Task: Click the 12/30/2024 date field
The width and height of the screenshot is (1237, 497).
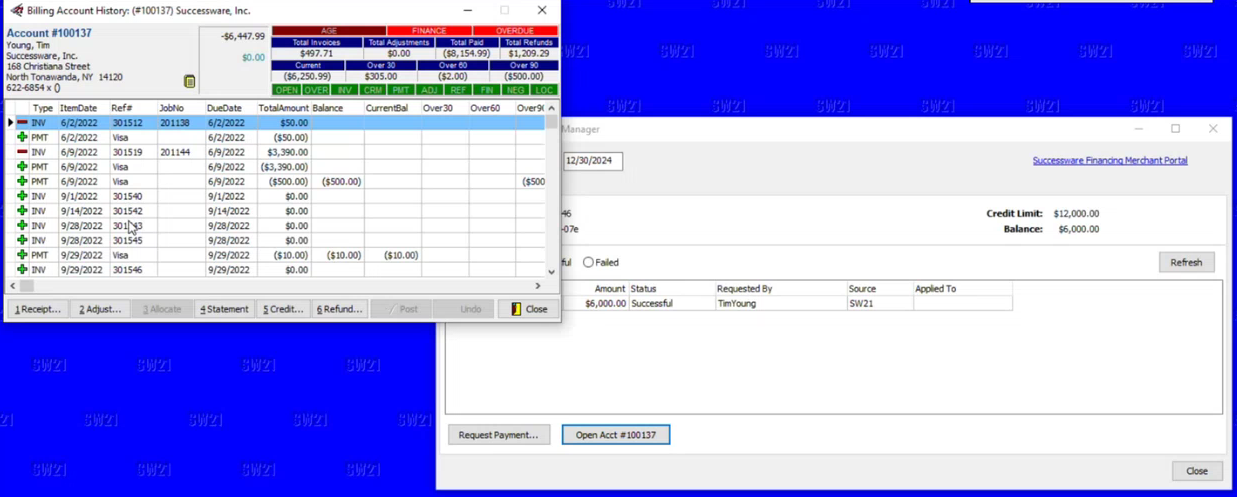Action: click(592, 160)
